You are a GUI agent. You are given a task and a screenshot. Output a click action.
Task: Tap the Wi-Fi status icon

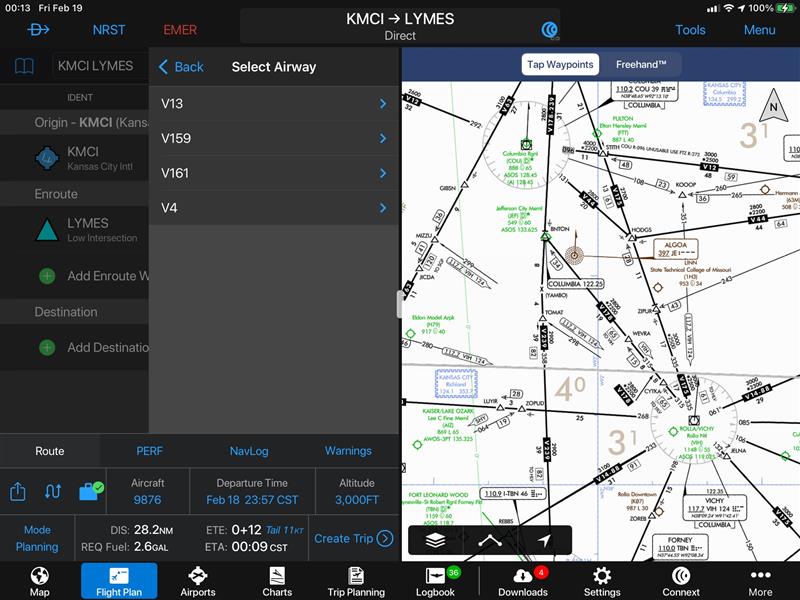tap(729, 8)
